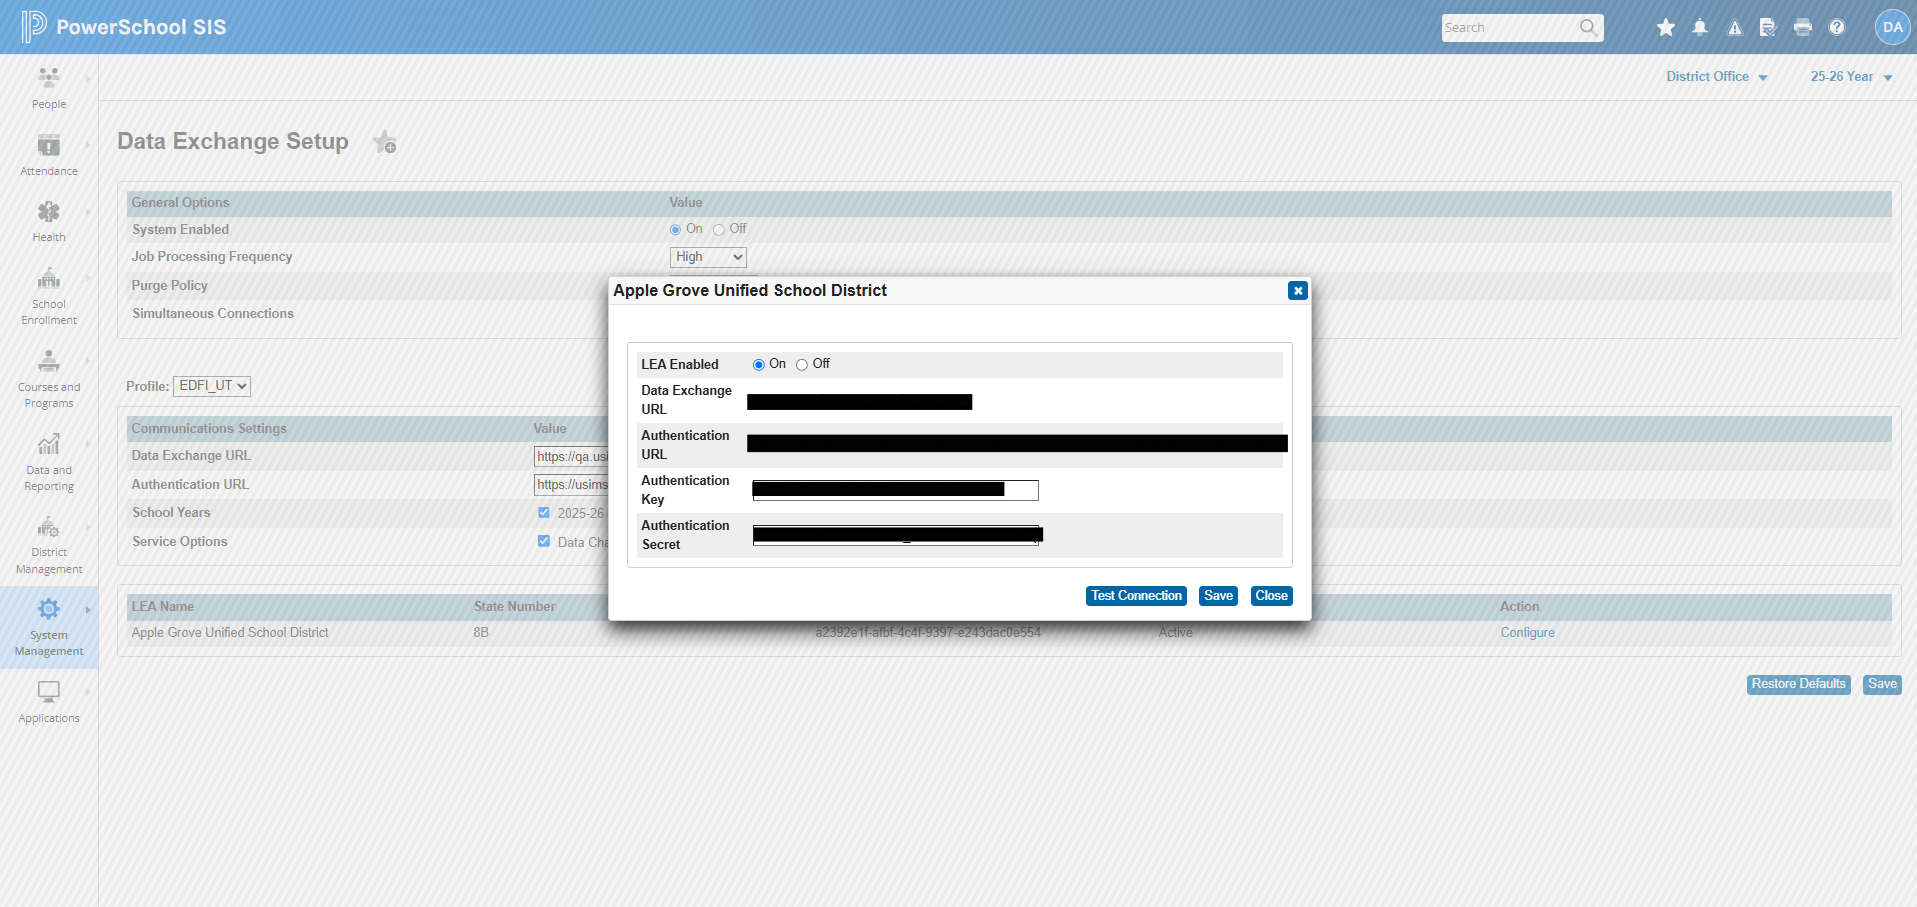Toggle the 2025-26 School Years checkbox
The image size is (1917, 907).
click(544, 513)
